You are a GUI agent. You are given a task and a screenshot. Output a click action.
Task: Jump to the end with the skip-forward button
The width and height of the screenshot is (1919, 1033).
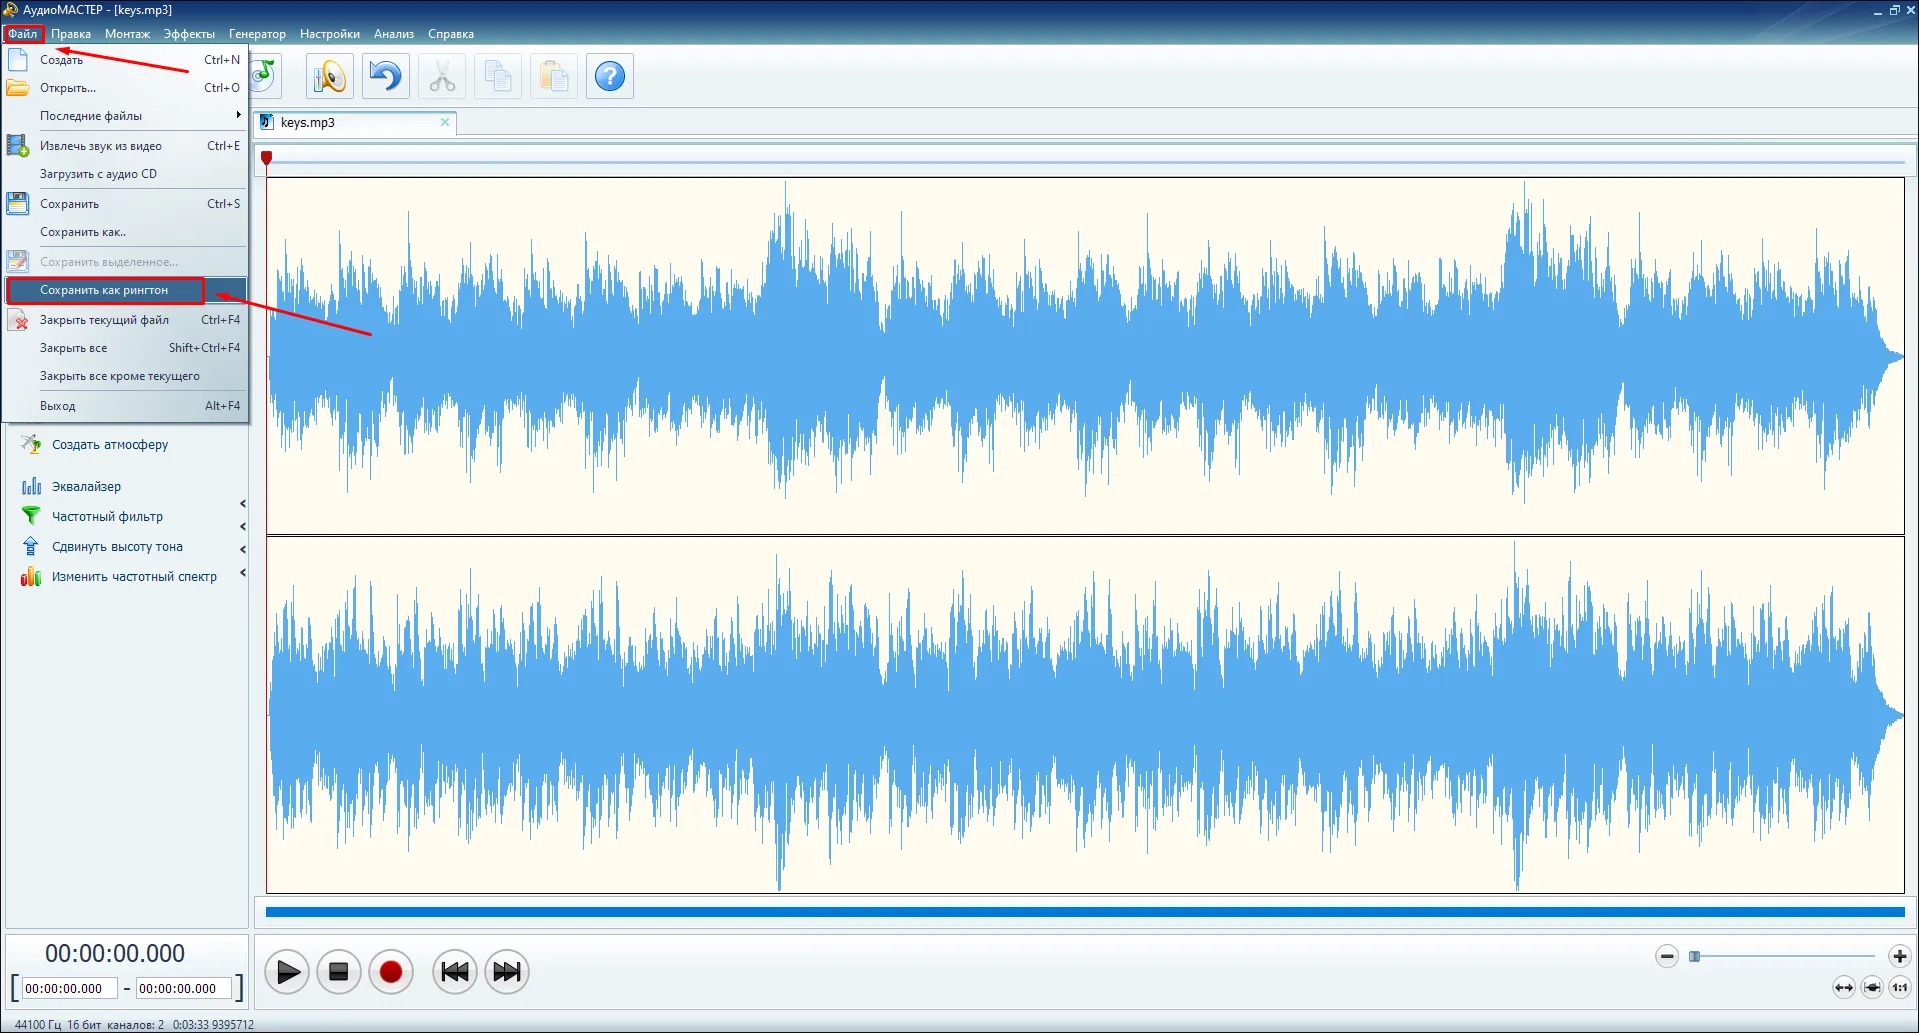[x=507, y=972]
